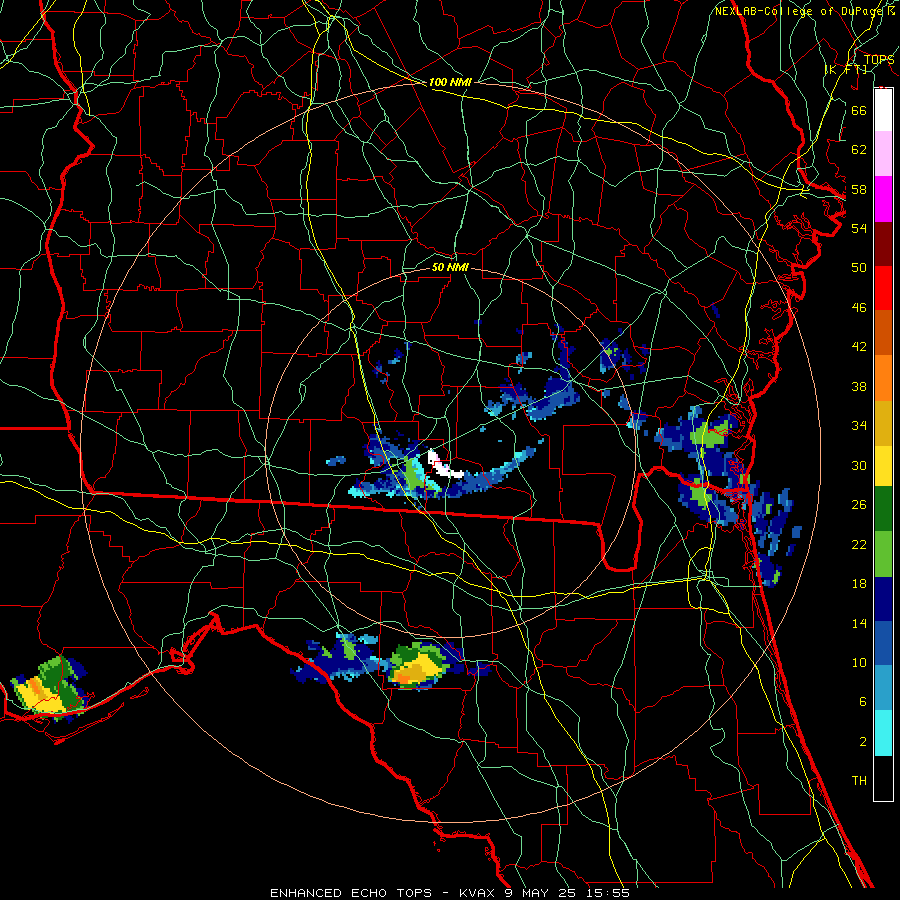Click the TH legend label

pos(859,781)
